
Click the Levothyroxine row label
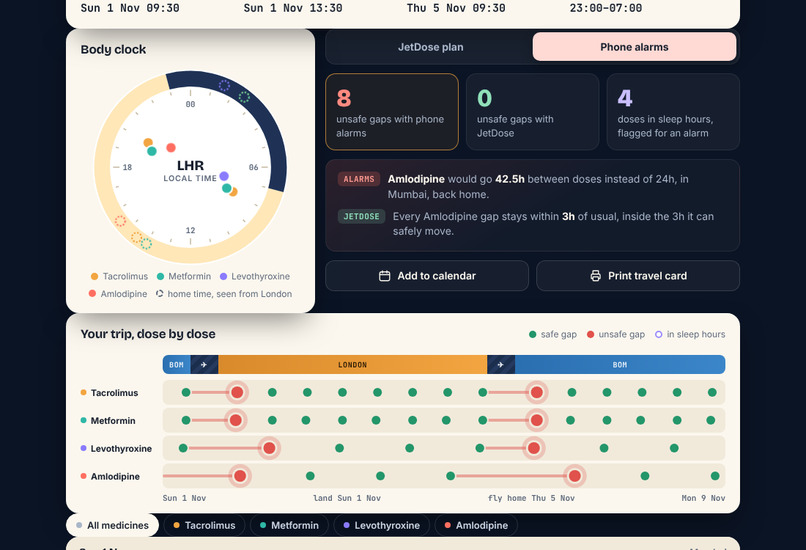(x=116, y=448)
